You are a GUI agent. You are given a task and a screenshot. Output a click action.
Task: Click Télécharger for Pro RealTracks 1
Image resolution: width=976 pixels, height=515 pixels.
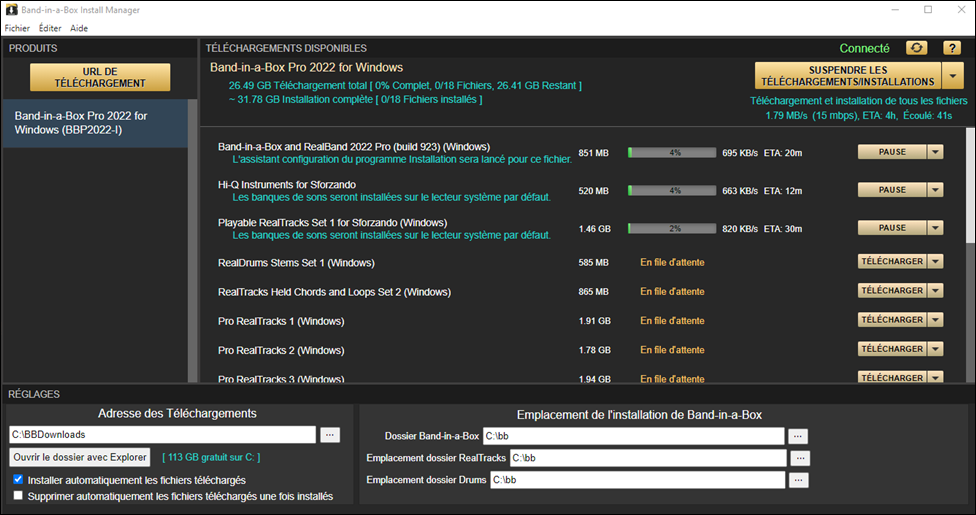point(892,320)
